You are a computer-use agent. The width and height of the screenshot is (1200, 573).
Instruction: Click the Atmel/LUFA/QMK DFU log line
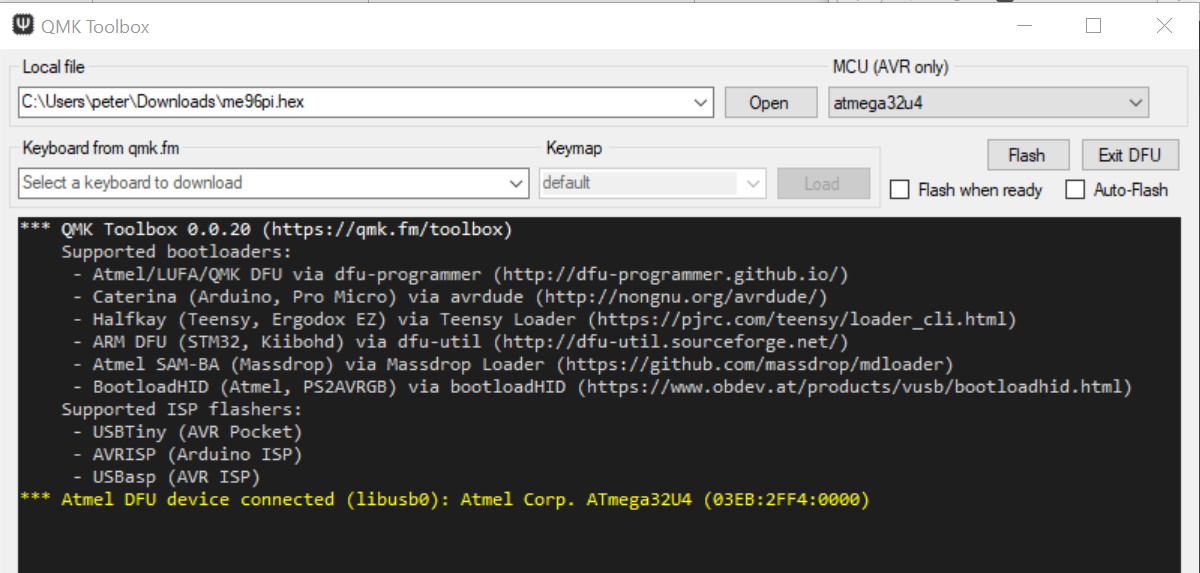tap(461, 274)
